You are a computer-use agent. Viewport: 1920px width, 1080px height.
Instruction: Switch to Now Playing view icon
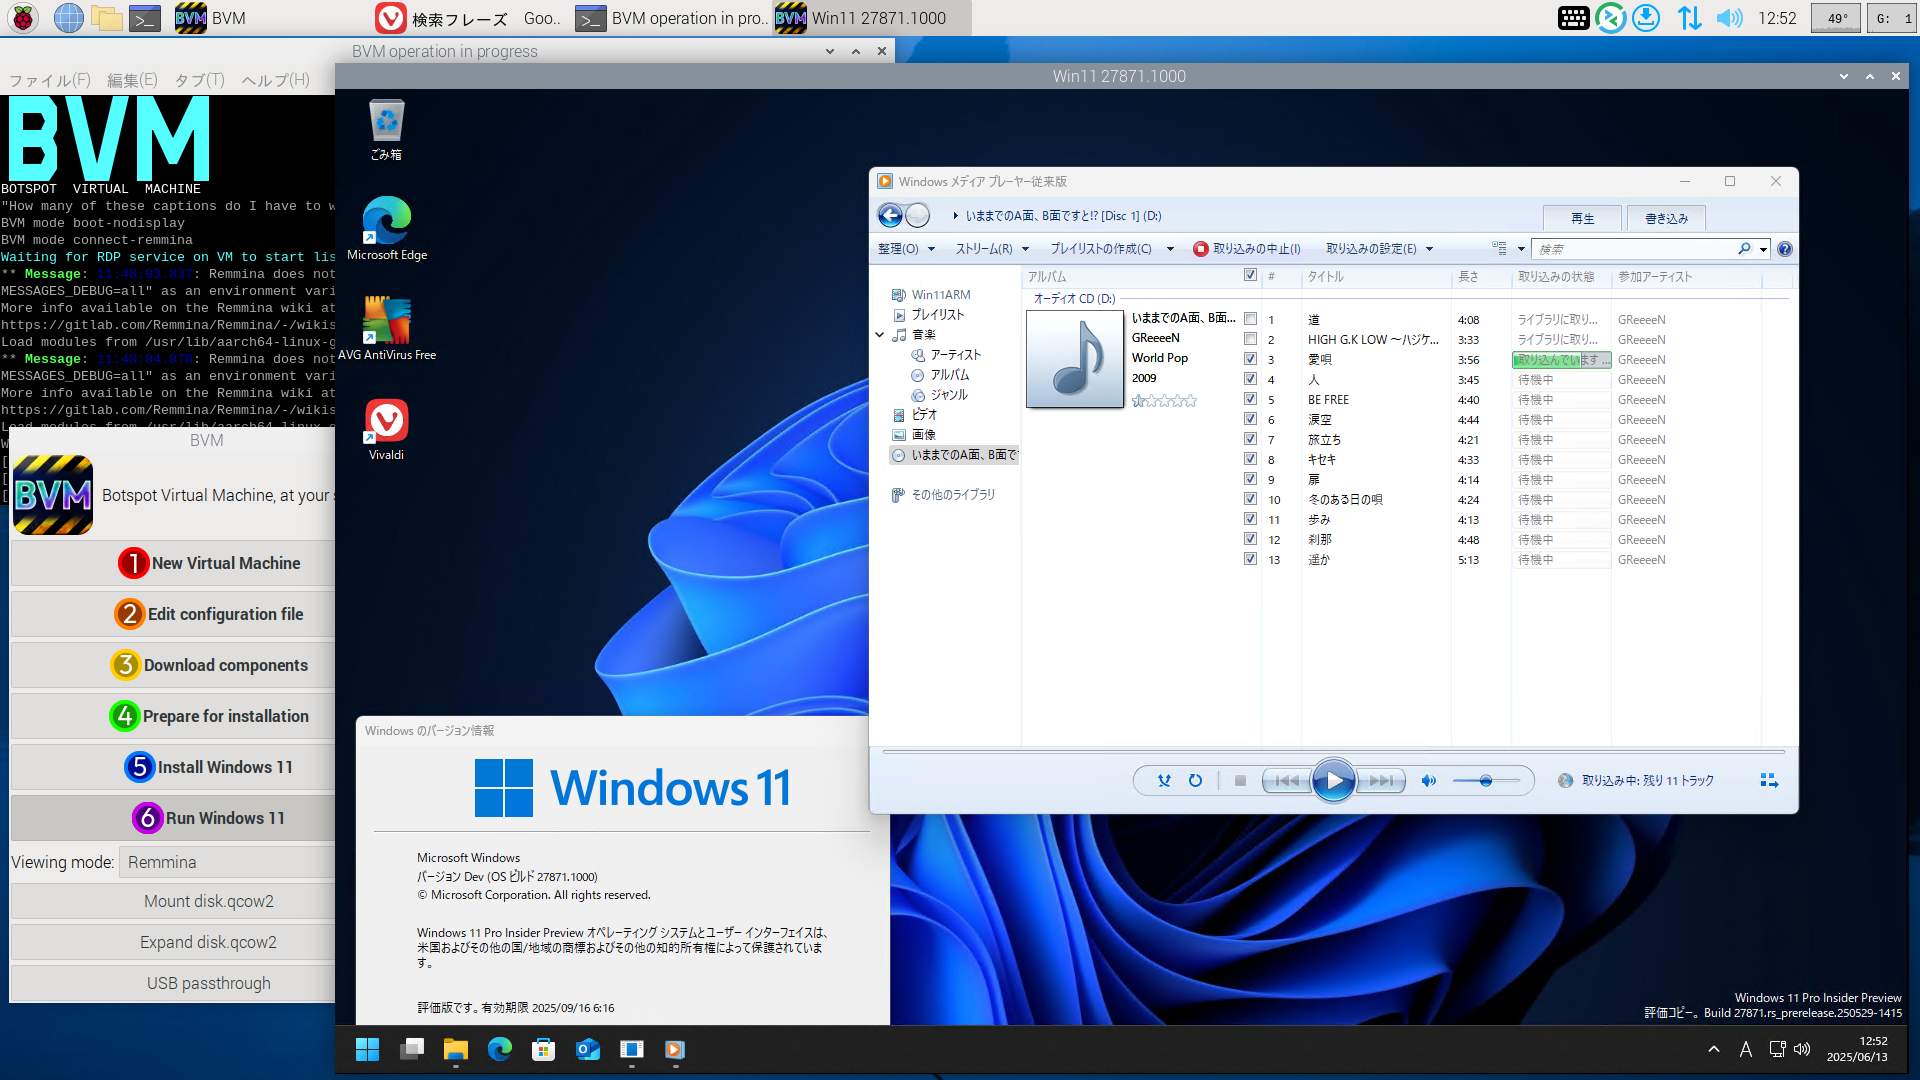click(1769, 781)
